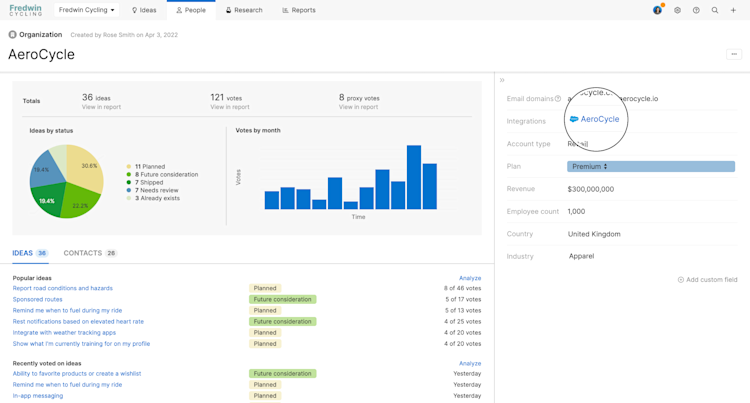Open the Sponsored routes idea
Viewport: 750px width, 403px height.
point(37,299)
